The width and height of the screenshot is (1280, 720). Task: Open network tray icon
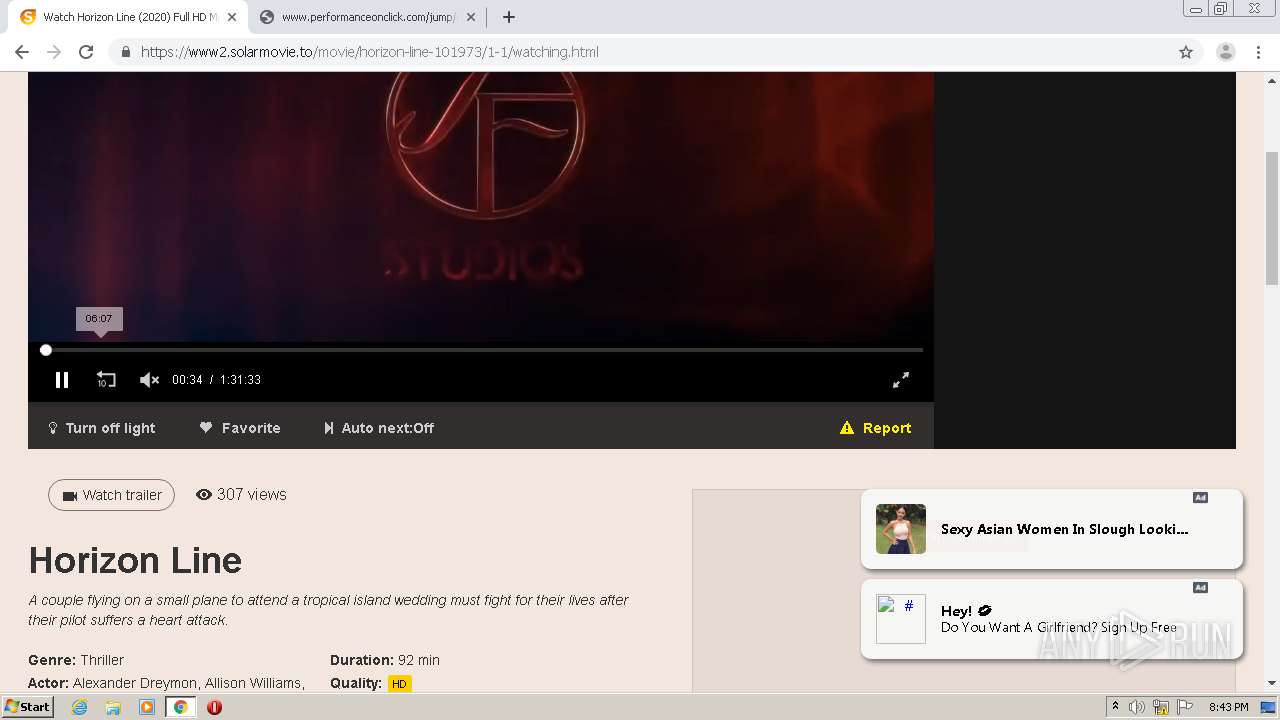tap(1161, 707)
